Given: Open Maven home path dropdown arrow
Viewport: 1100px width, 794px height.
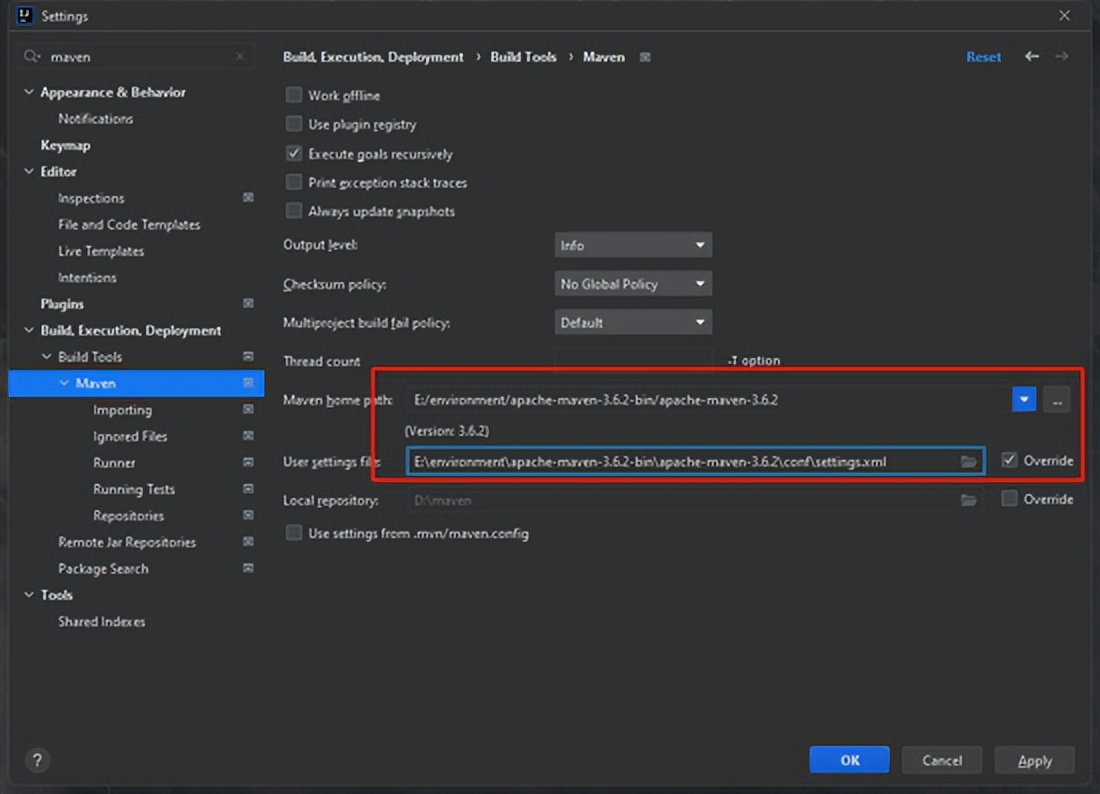Looking at the screenshot, I should (x=1024, y=399).
